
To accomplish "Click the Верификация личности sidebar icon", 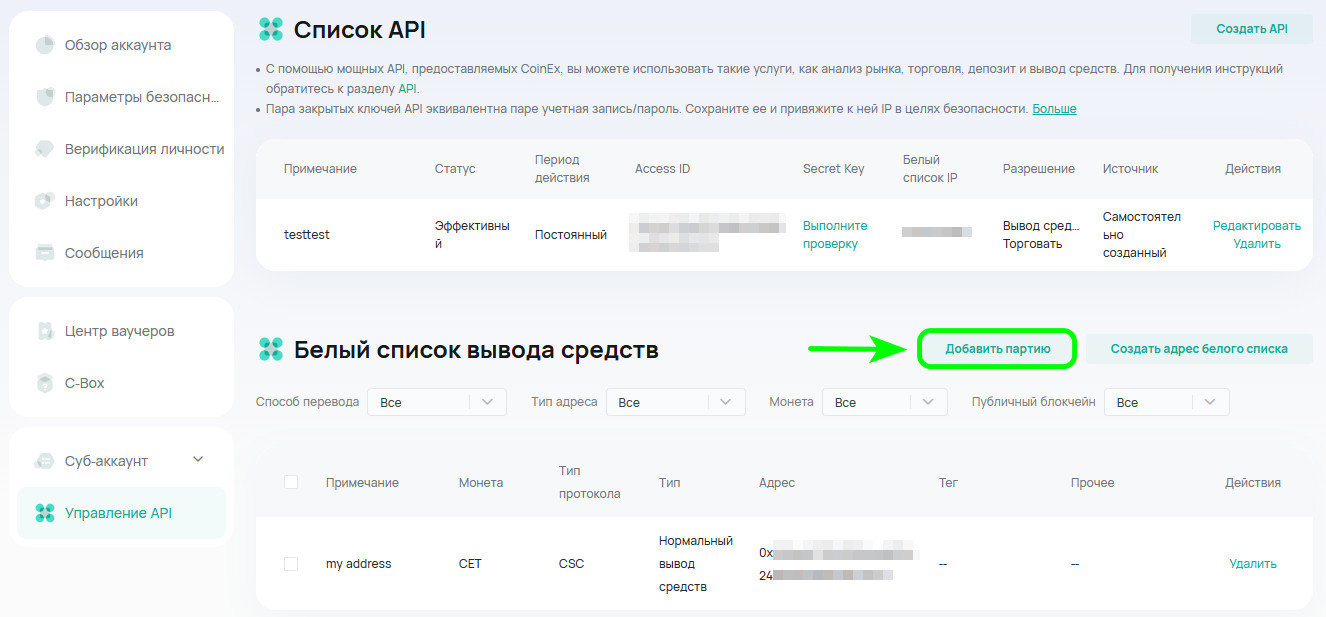I will coord(44,149).
